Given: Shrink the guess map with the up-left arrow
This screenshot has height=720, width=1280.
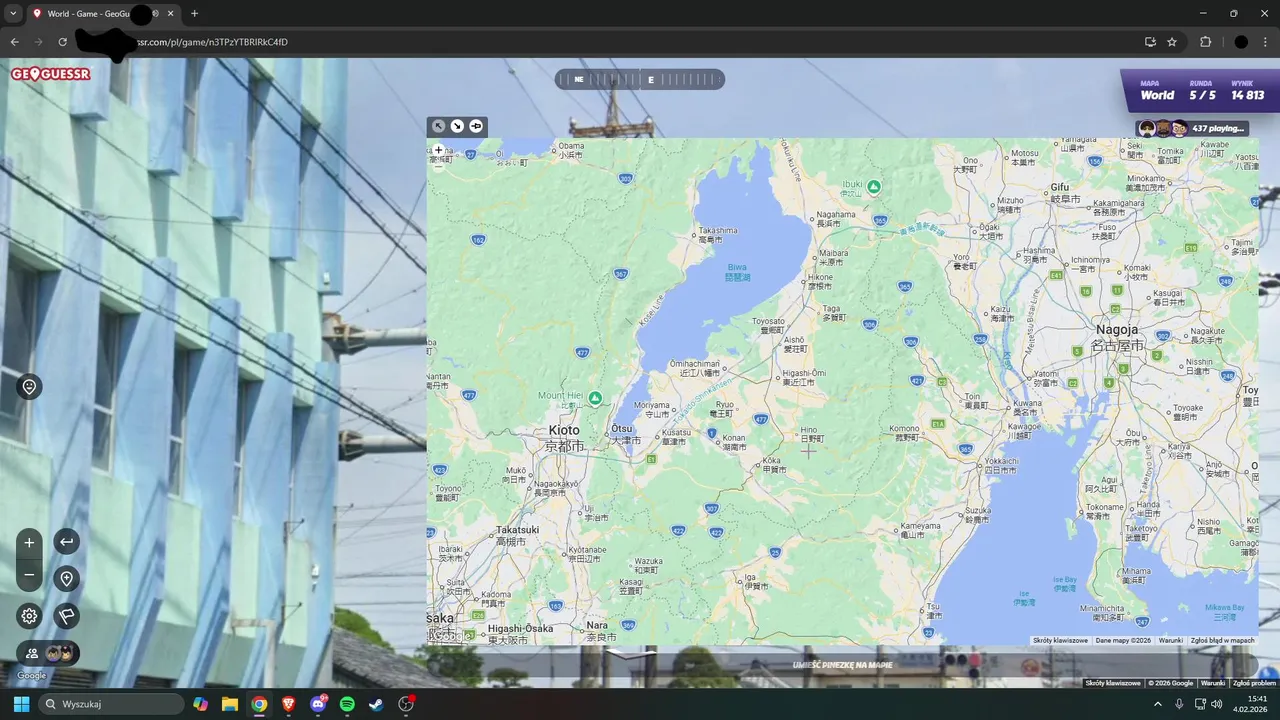Looking at the screenshot, I should point(438,126).
